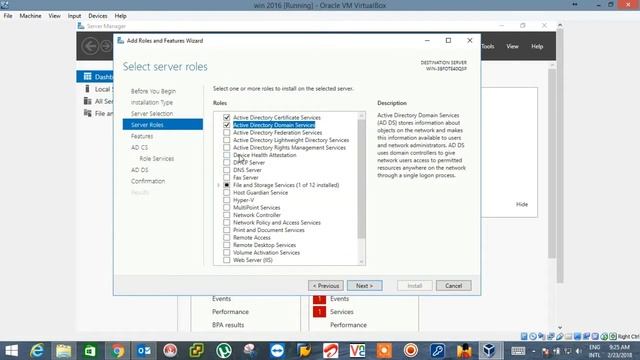Go to Before You Begin step

click(x=153, y=91)
